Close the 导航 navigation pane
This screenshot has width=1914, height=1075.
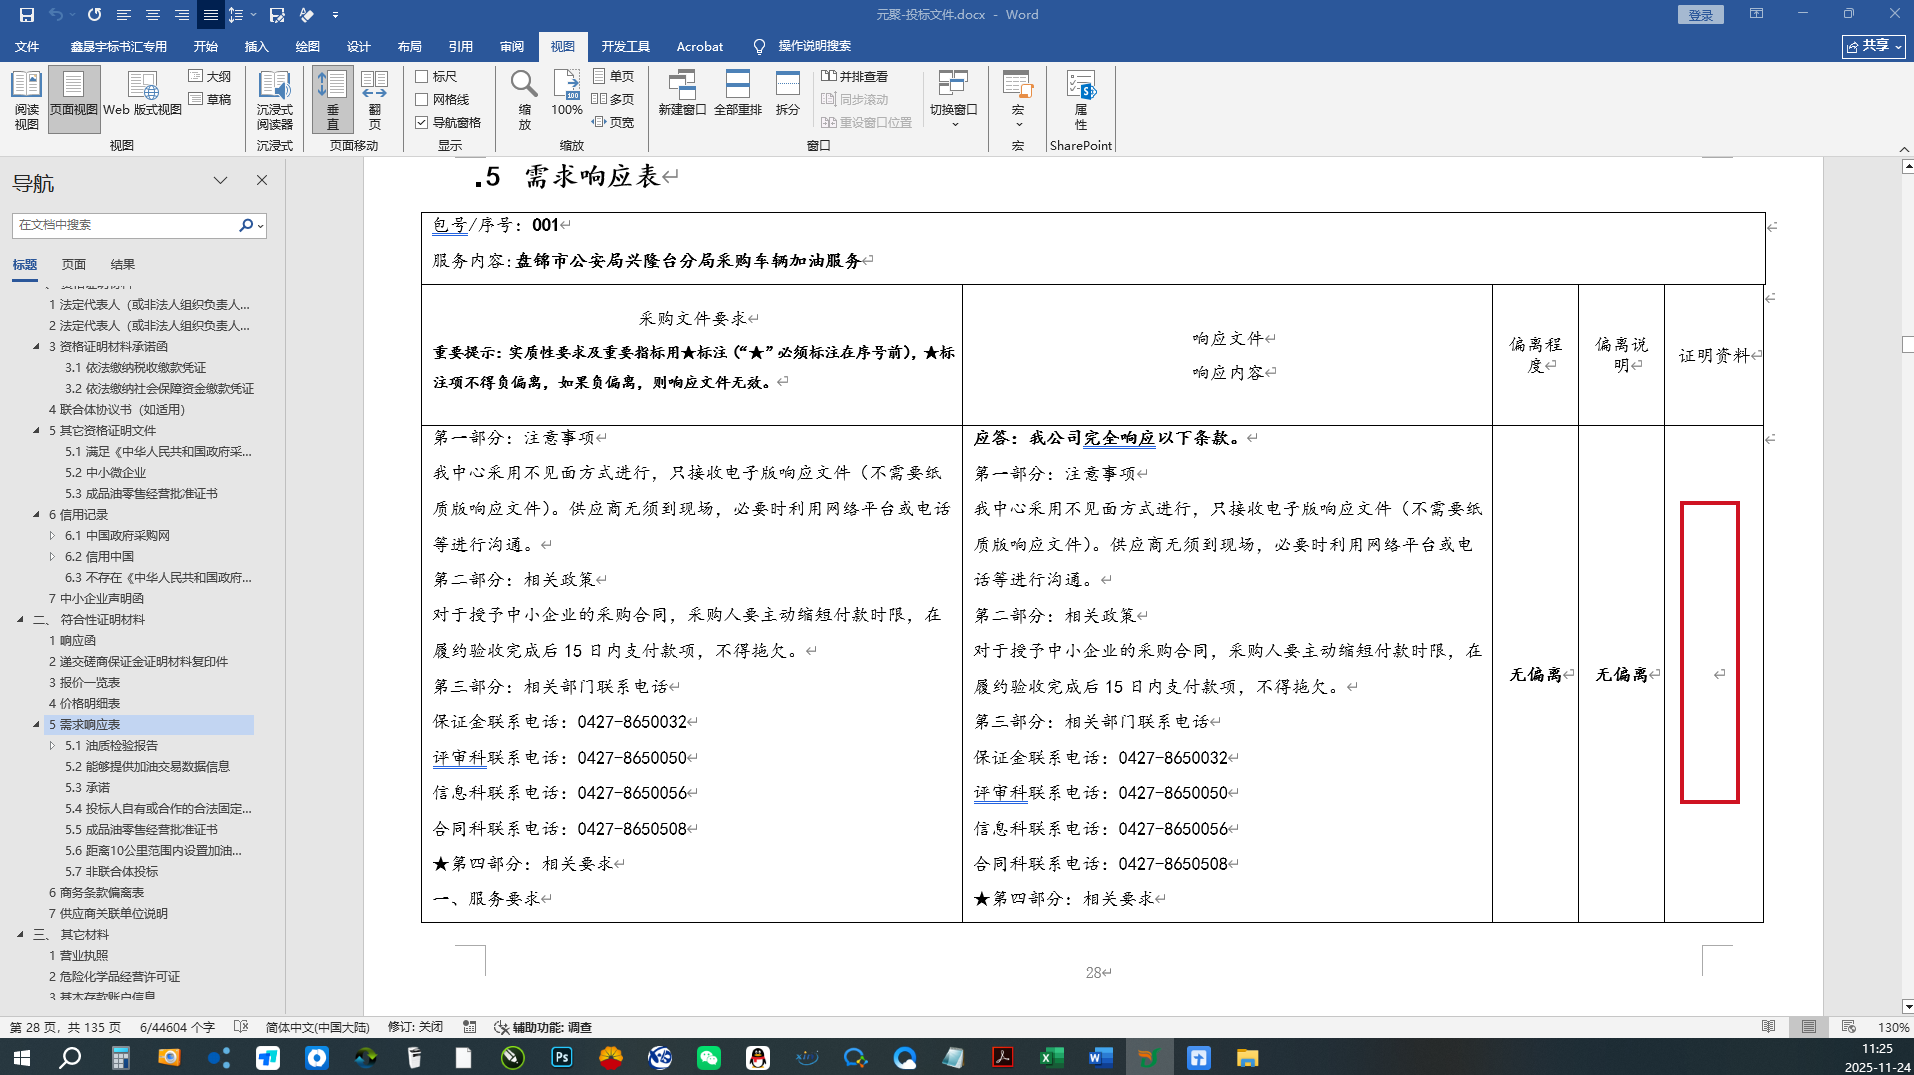262,181
